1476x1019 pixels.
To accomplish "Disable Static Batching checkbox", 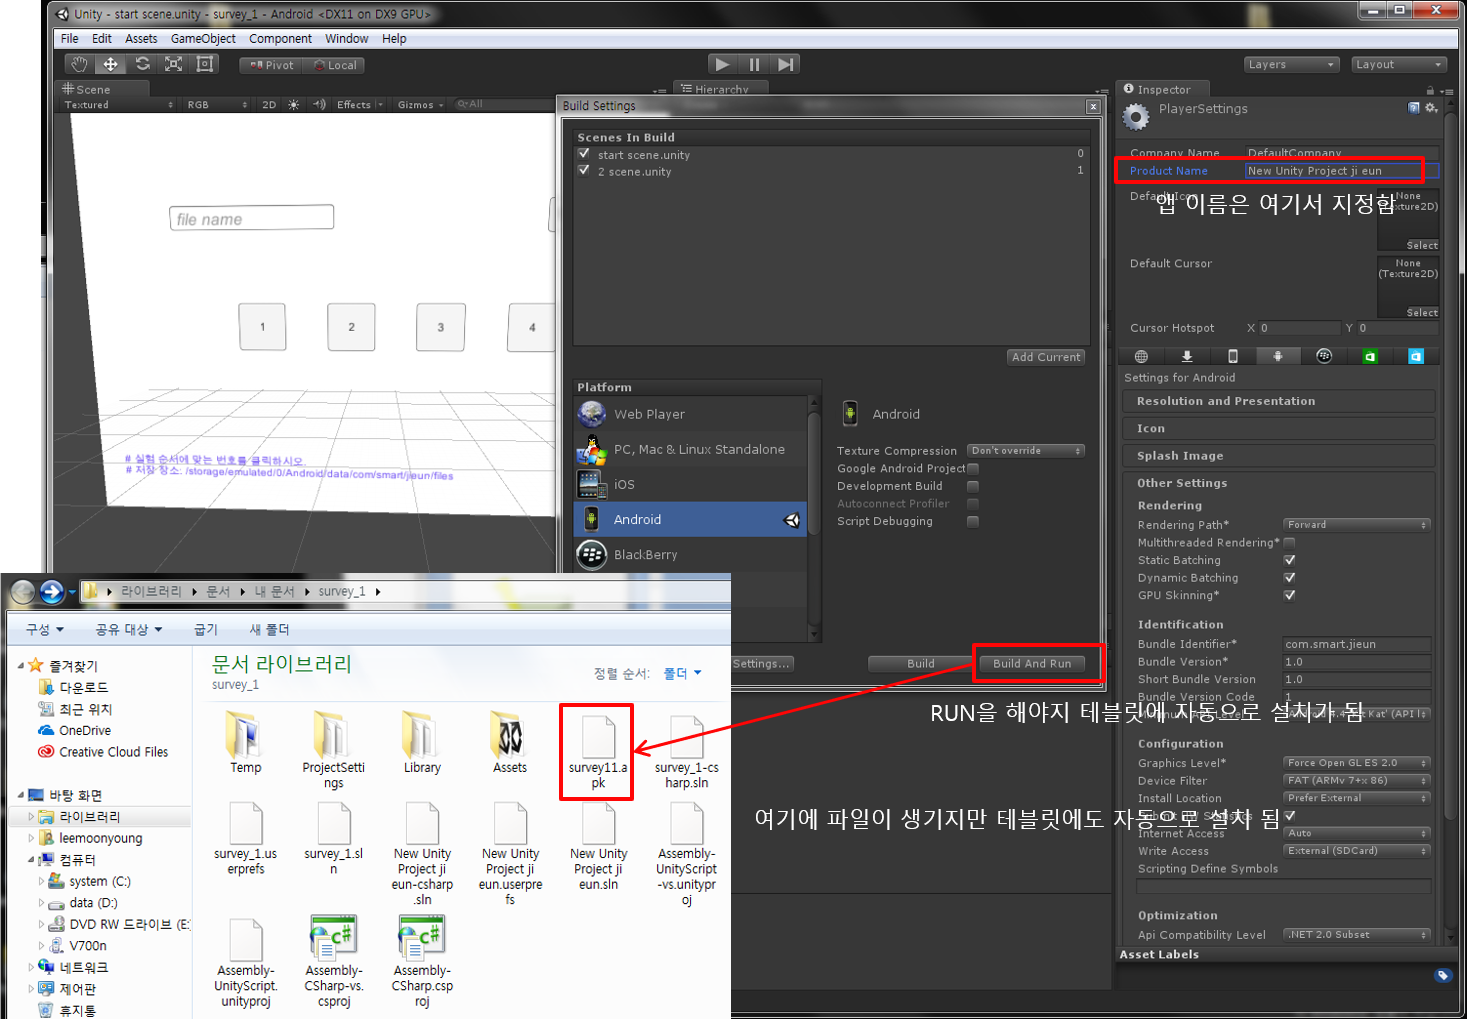I will point(1289,560).
